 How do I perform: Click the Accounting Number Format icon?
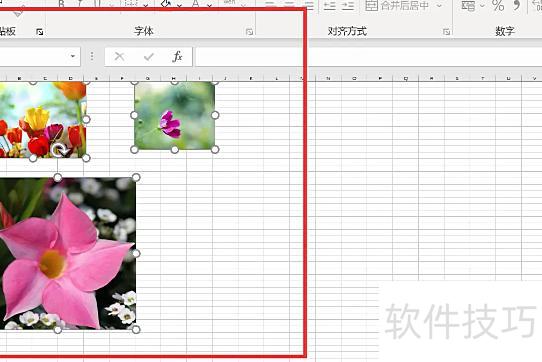(x=468, y=5)
